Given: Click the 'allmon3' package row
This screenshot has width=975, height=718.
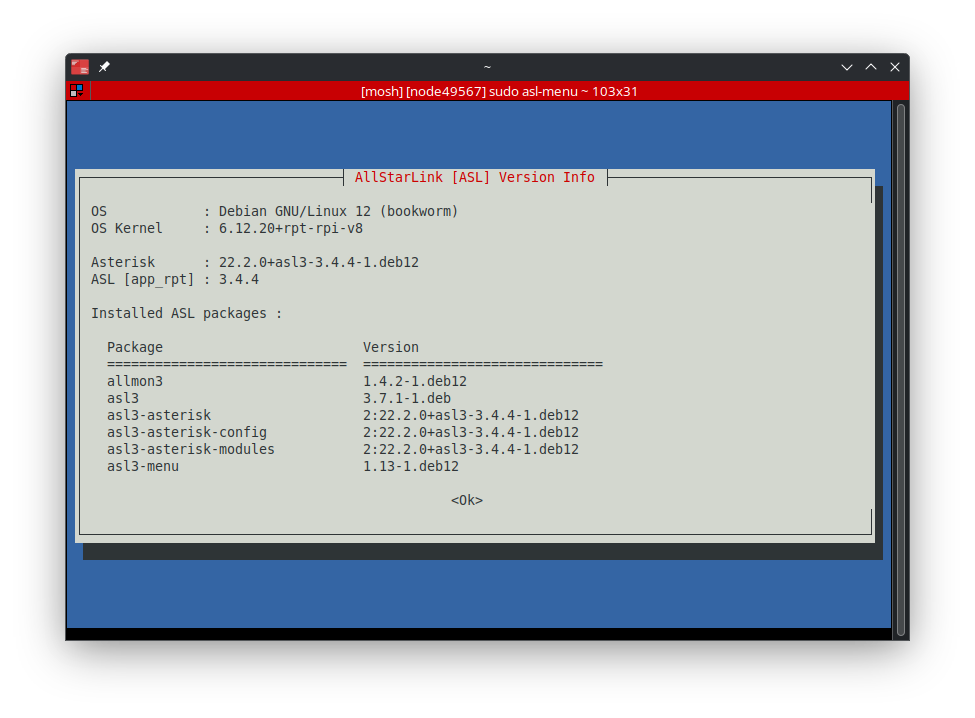Looking at the screenshot, I should tap(287, 381).
